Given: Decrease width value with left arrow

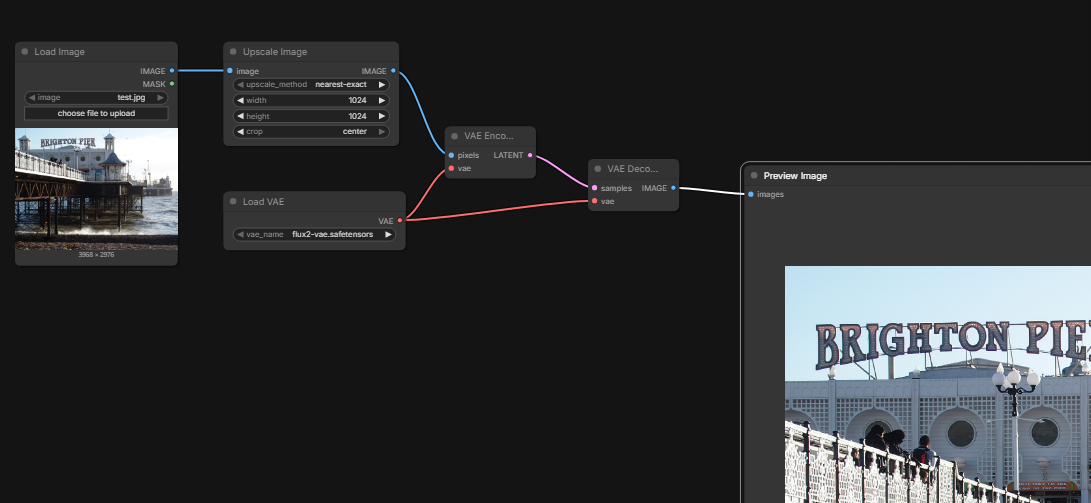Looking at the screenshot, I should tap(240, 100).
